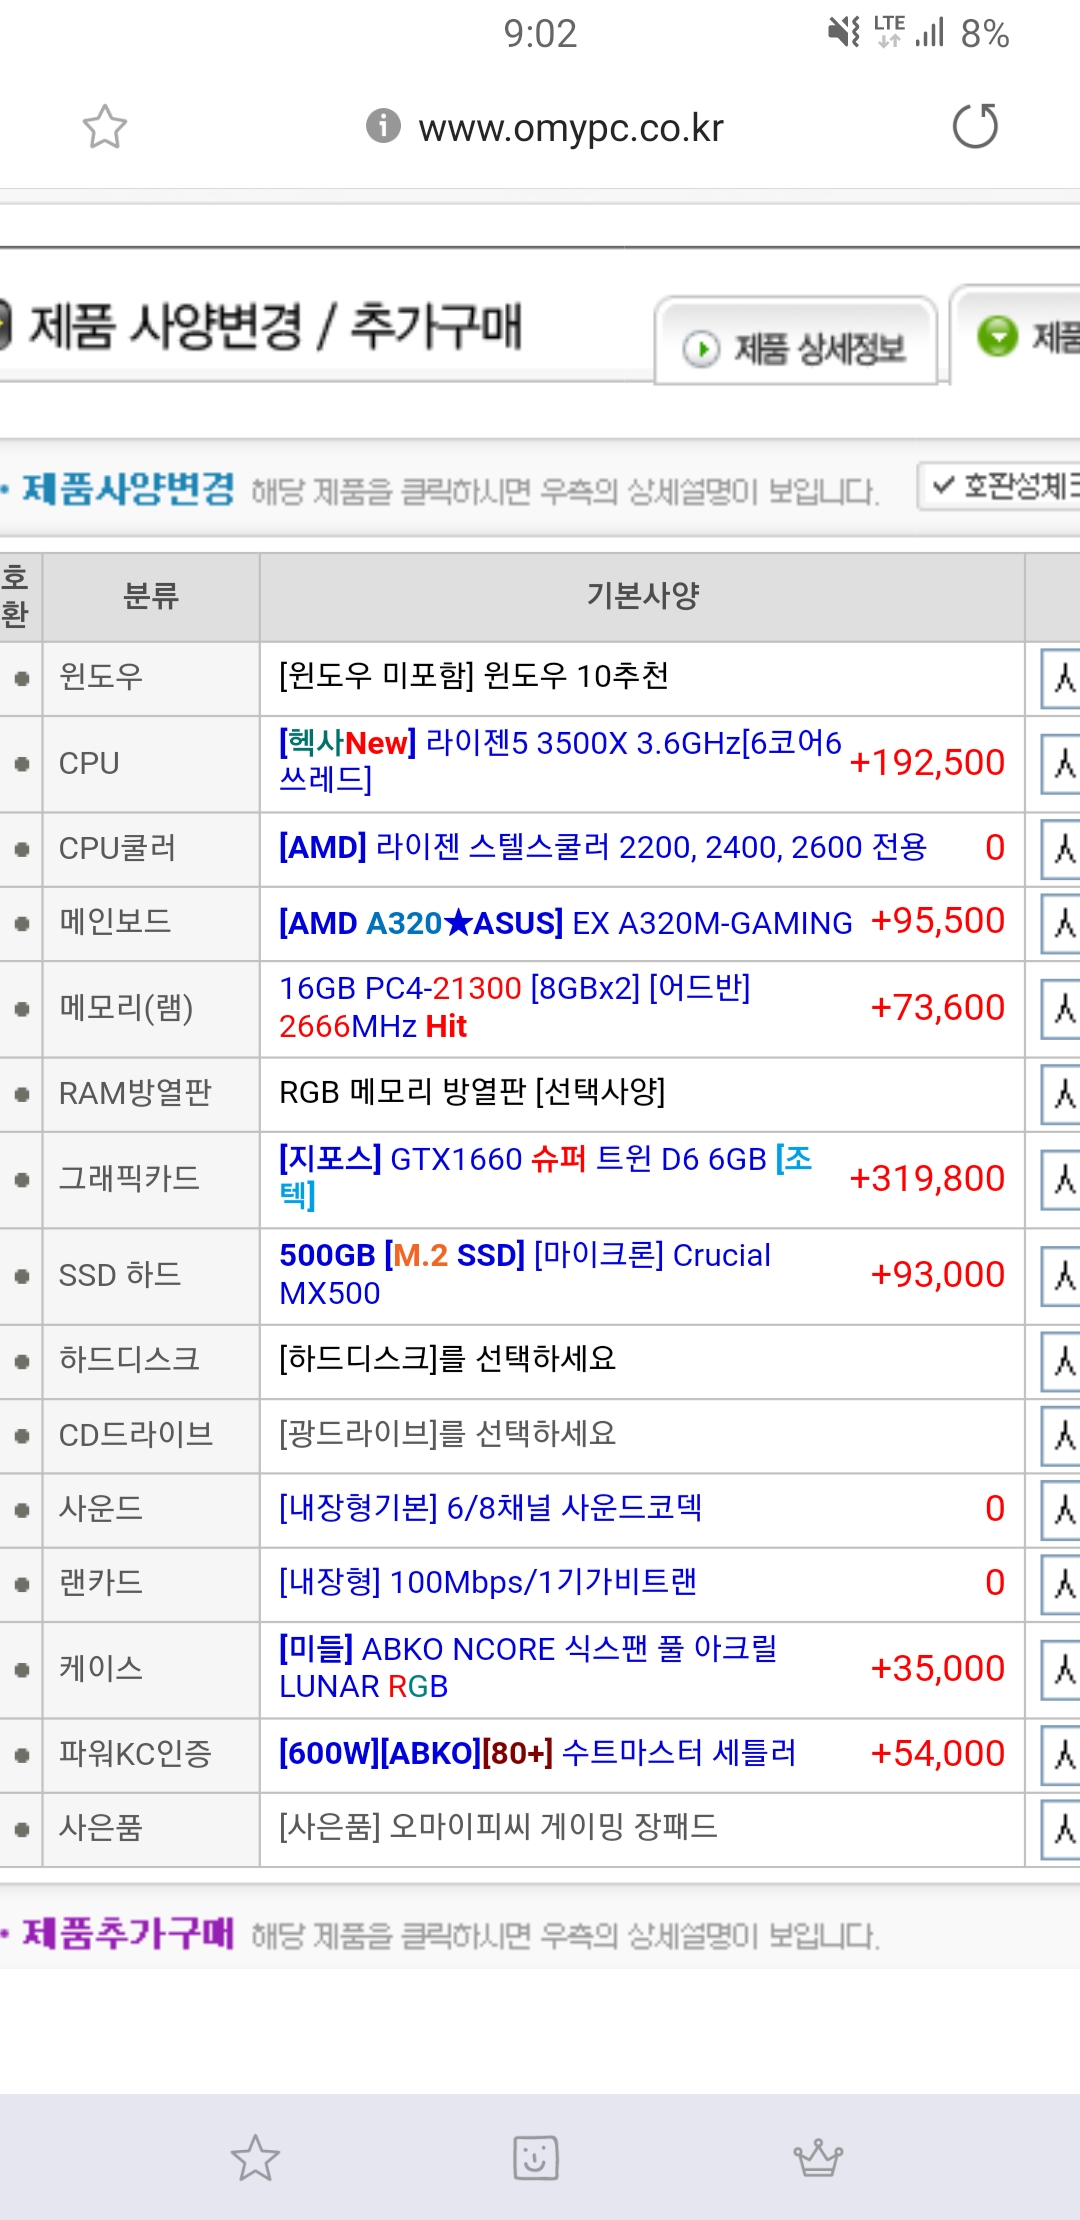
Task: Click the 제품사양변경 section heading
Action: click(128, 489)
